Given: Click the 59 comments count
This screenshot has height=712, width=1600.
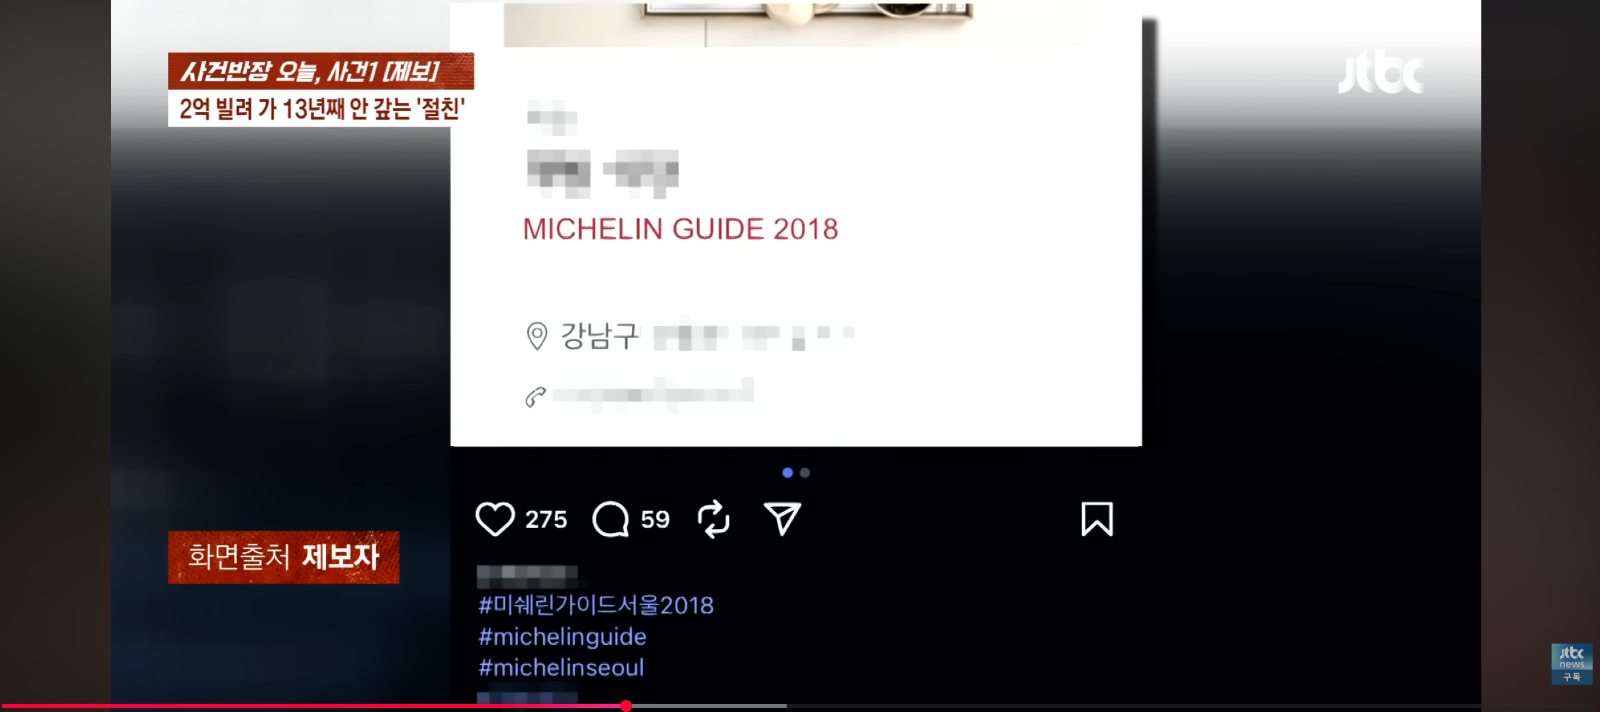Looking at the screenshot, I should [655, 520].
